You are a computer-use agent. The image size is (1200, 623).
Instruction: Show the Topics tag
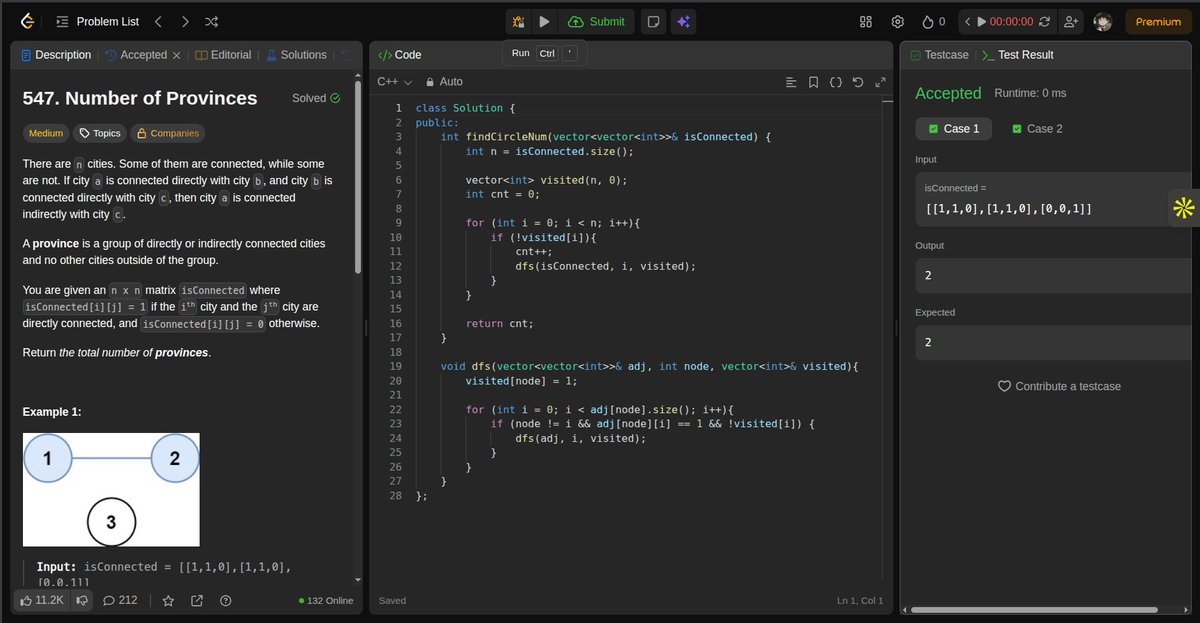(100, 133)
